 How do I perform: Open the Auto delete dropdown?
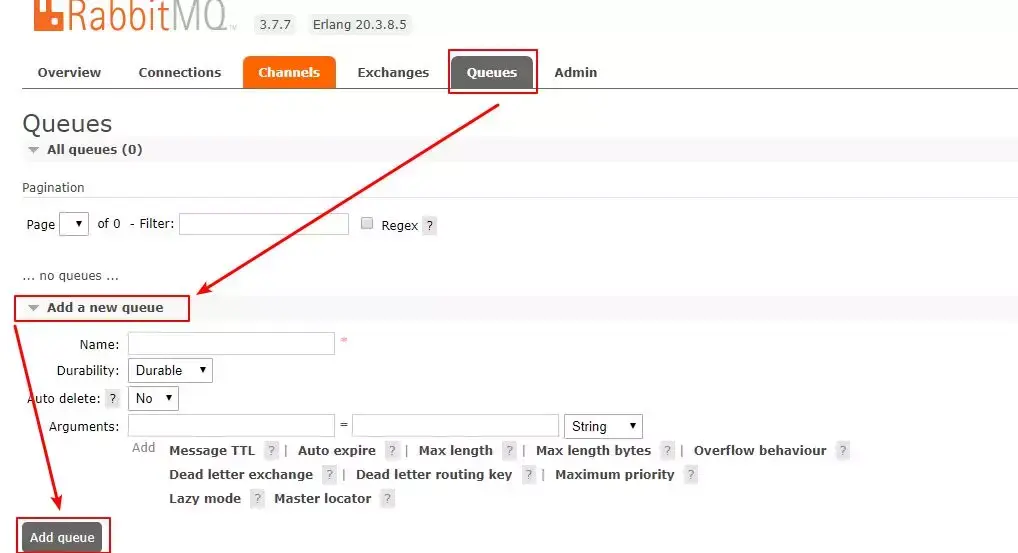click(x=153, y=399)
